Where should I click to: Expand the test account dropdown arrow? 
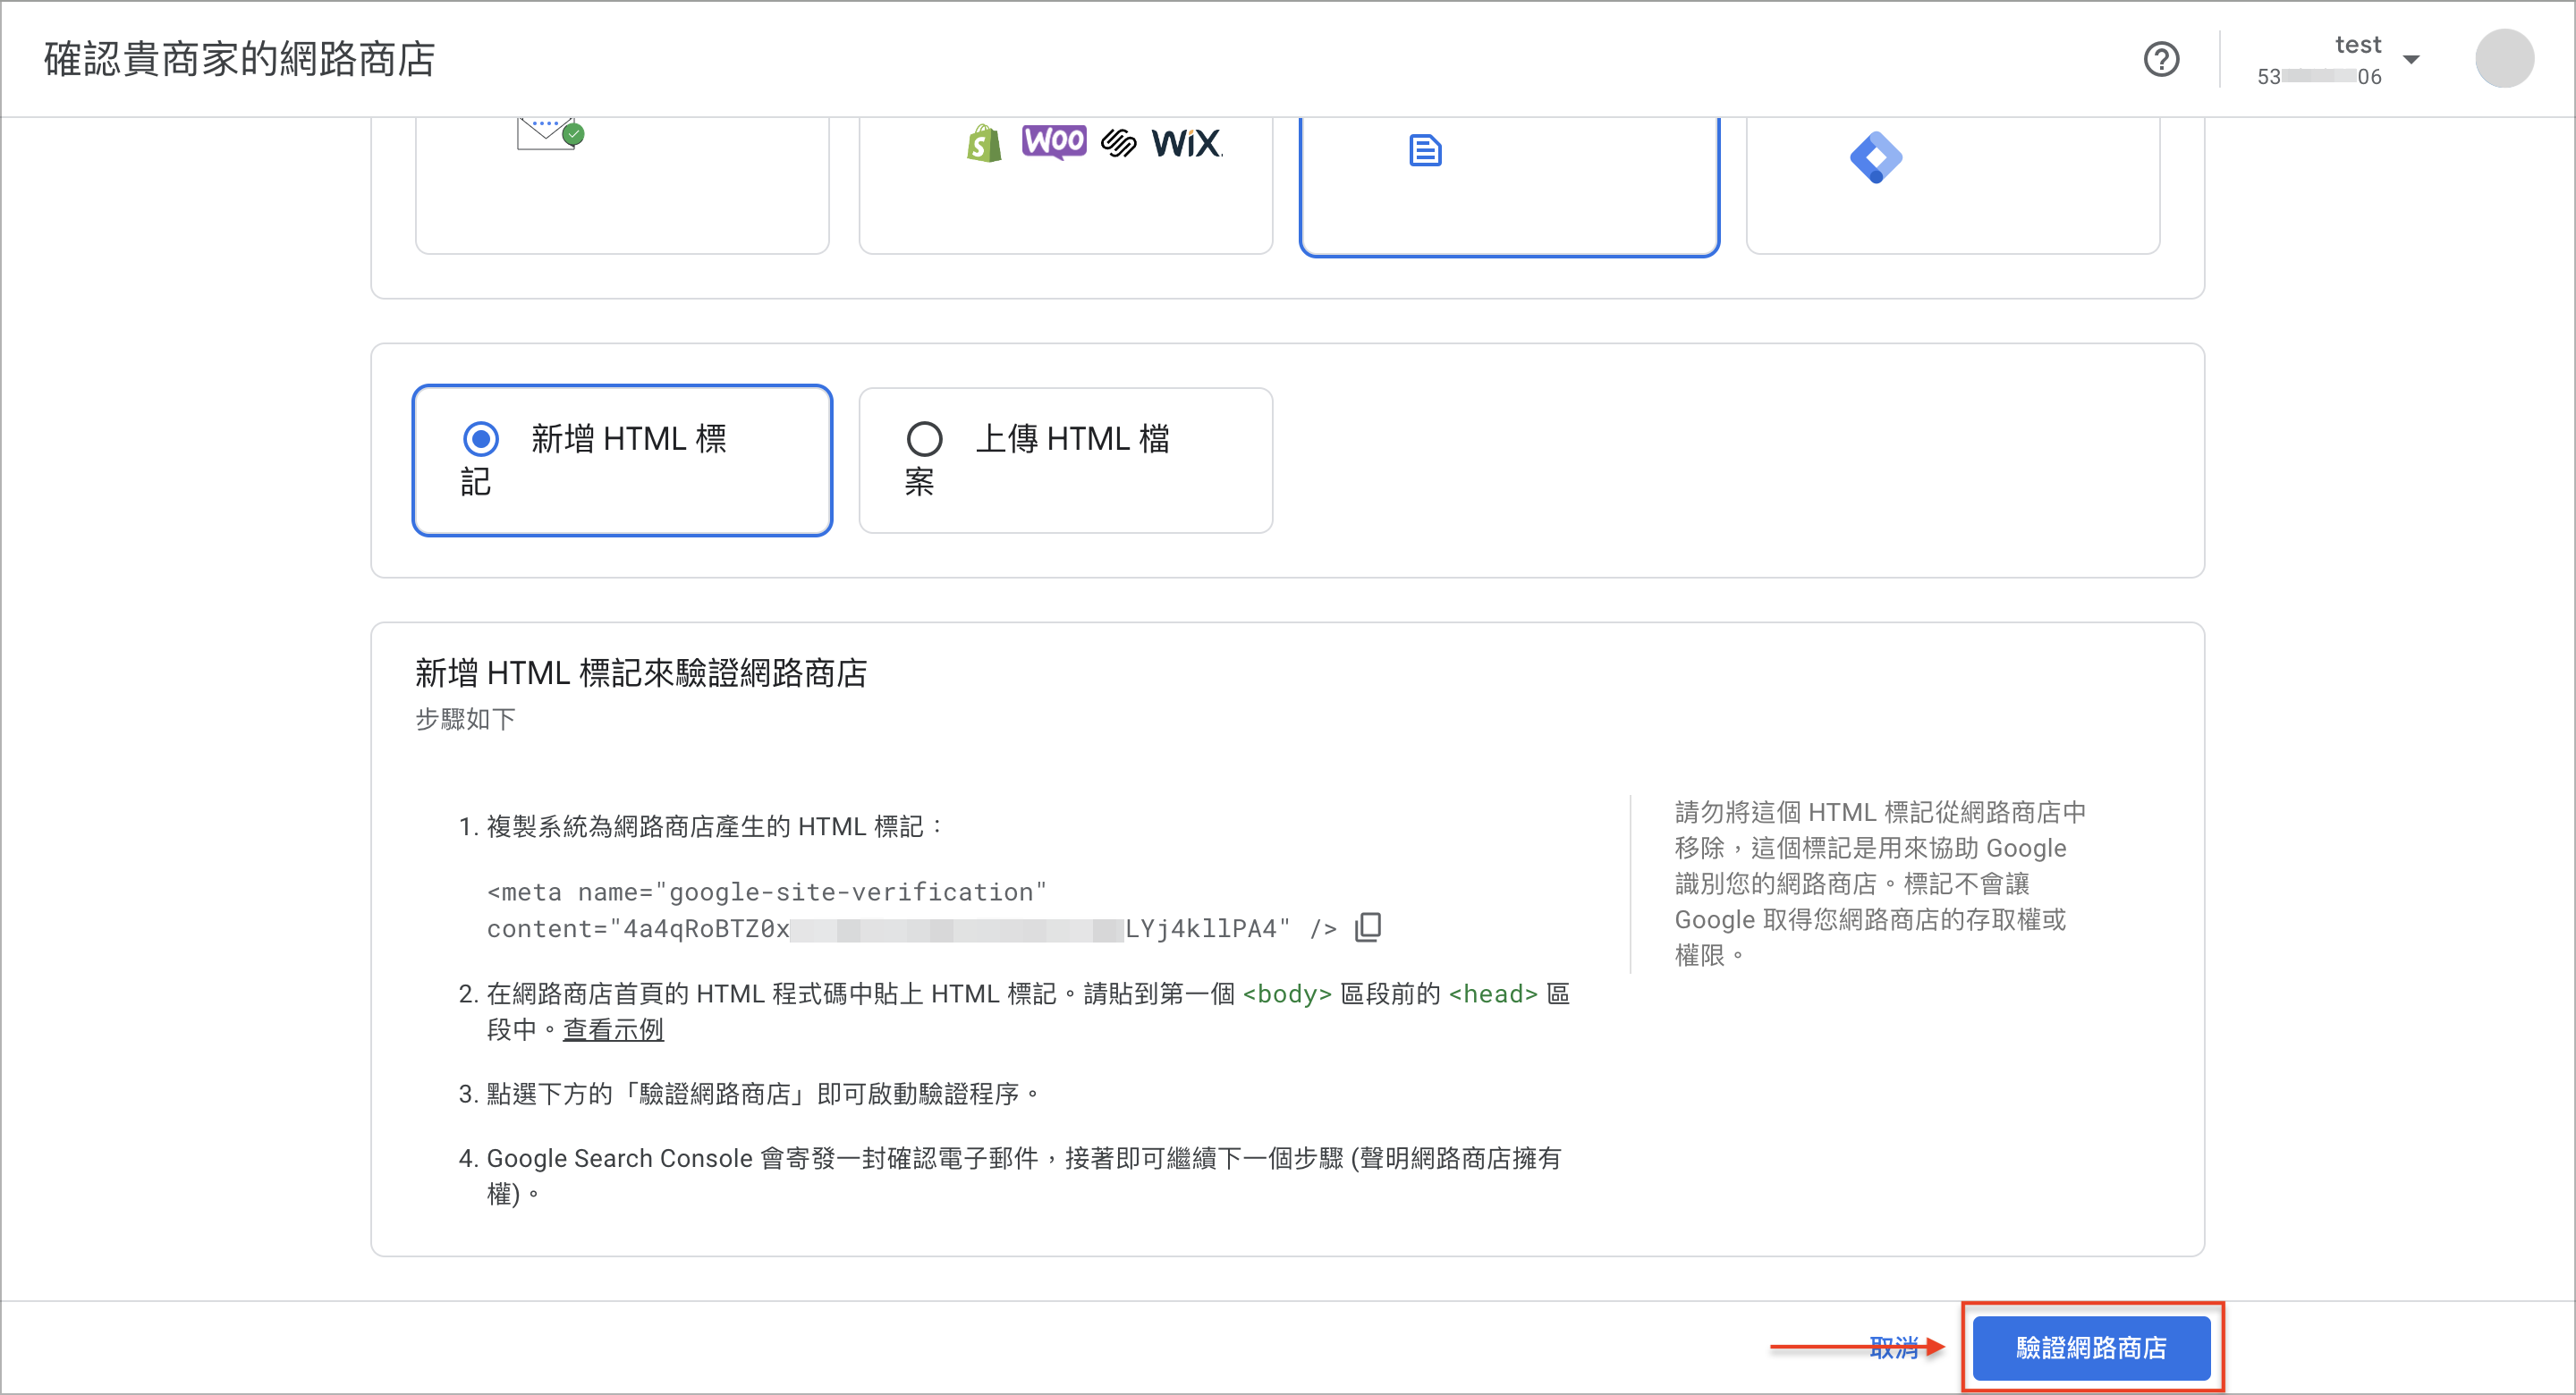pos(2411,60)
